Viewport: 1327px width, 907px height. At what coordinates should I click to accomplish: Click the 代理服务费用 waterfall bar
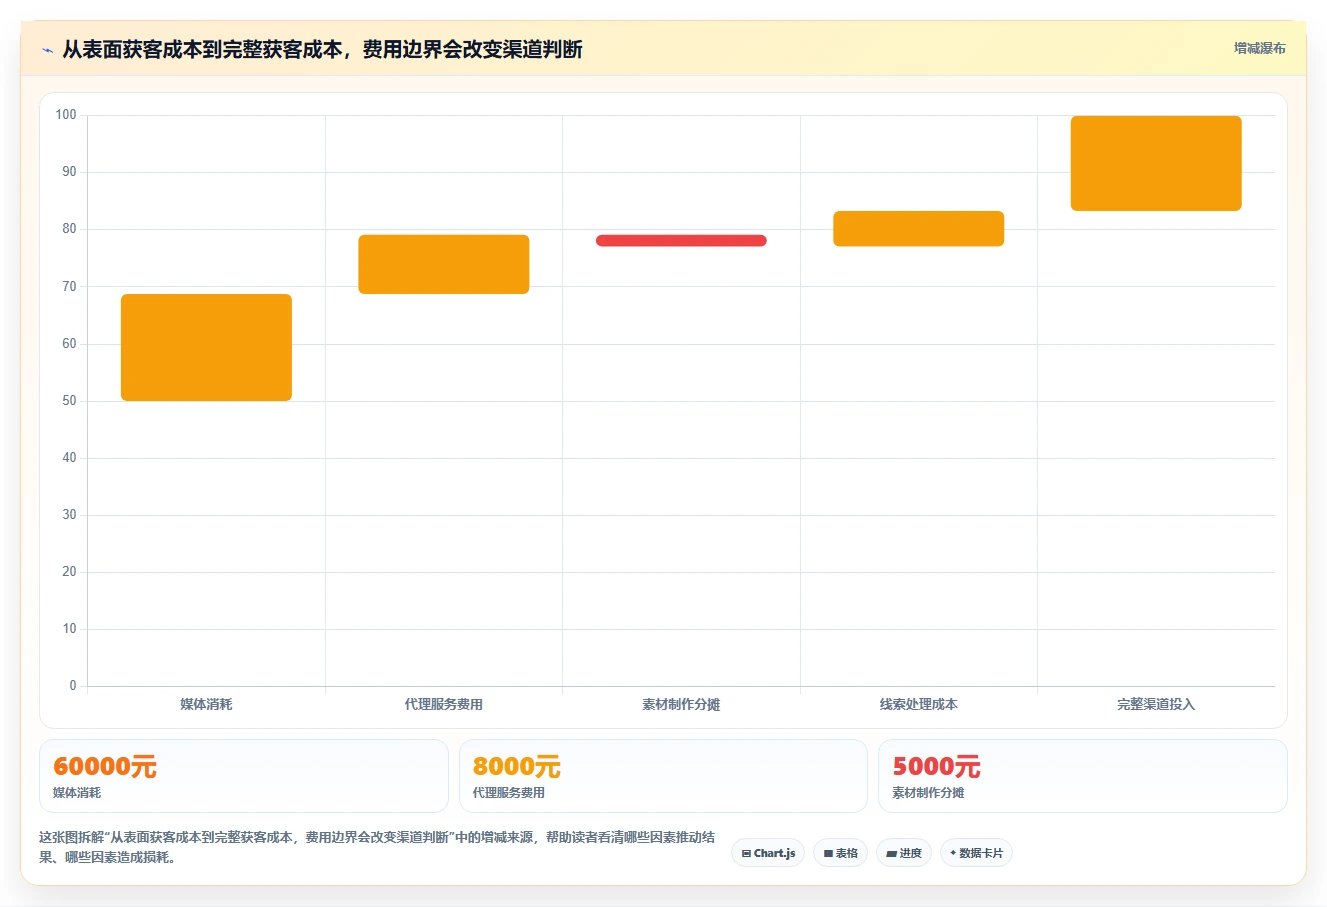pyautogui.click(x=444, y=264)
